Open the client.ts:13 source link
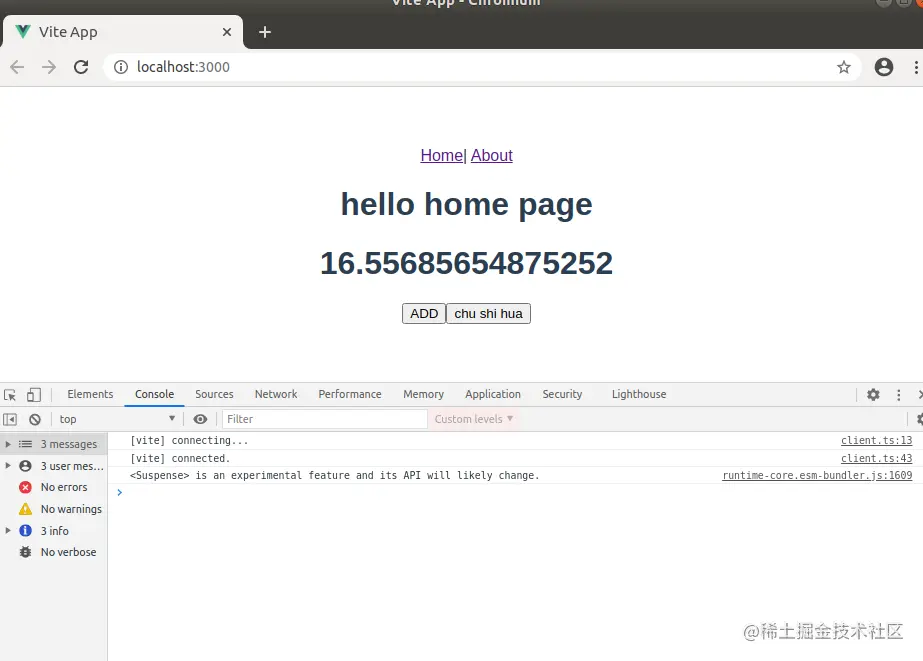Image resolution: width=923 pixels, height=661 pixels. [876, 440]
